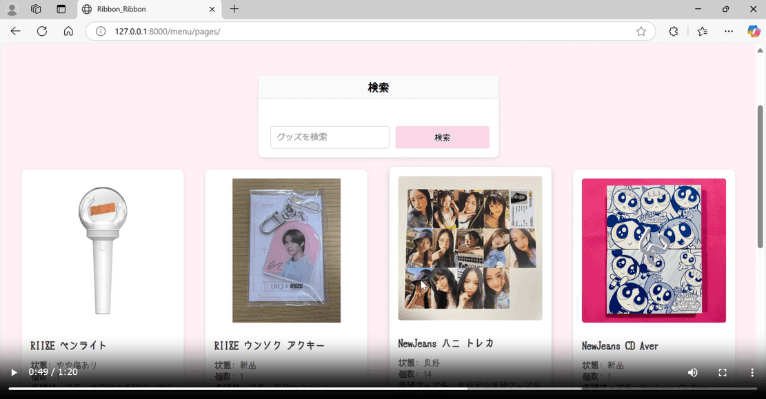Mute the video volume icon
Screen dimensions: 766x399
692,373
